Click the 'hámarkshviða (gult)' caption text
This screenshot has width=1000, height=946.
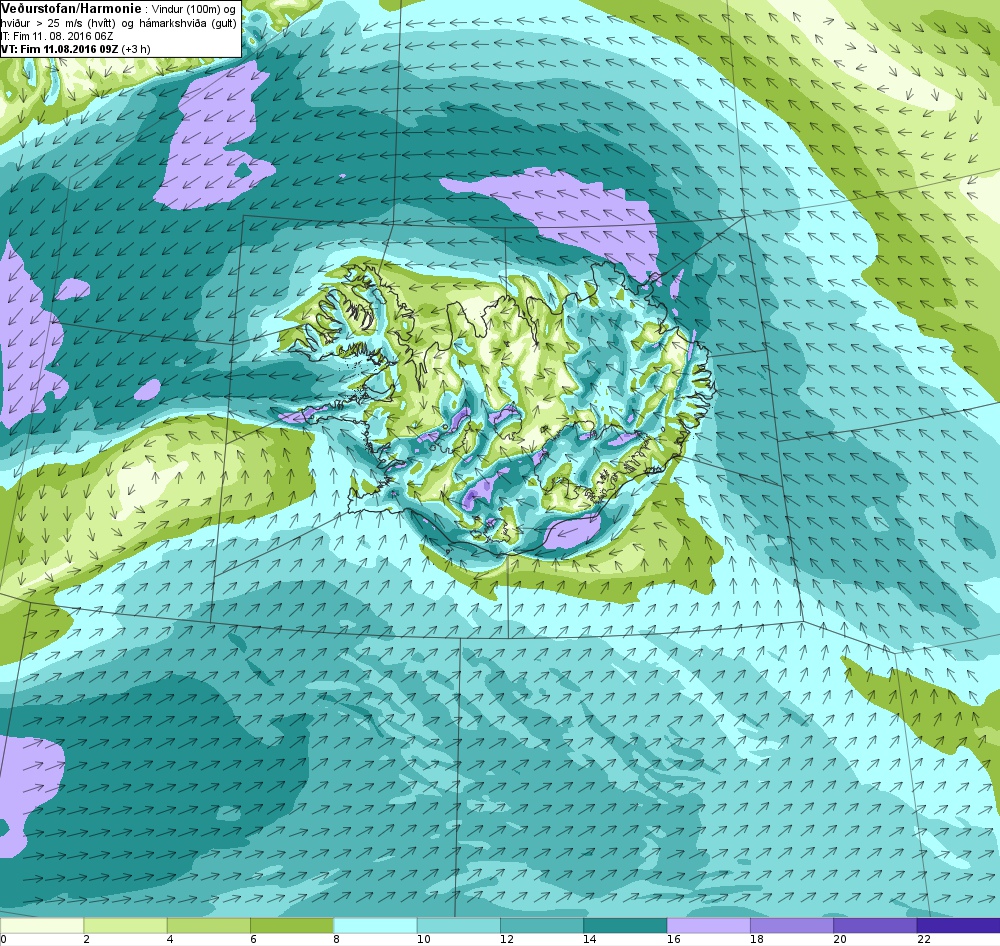tap(188, 24)
